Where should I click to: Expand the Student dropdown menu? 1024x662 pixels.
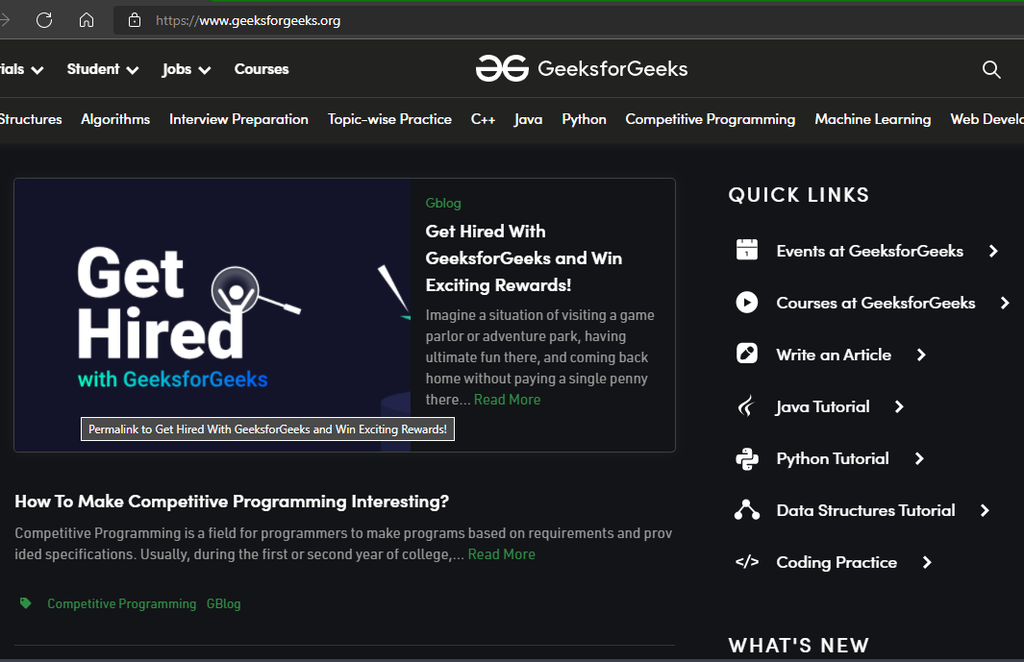point(103,69)
